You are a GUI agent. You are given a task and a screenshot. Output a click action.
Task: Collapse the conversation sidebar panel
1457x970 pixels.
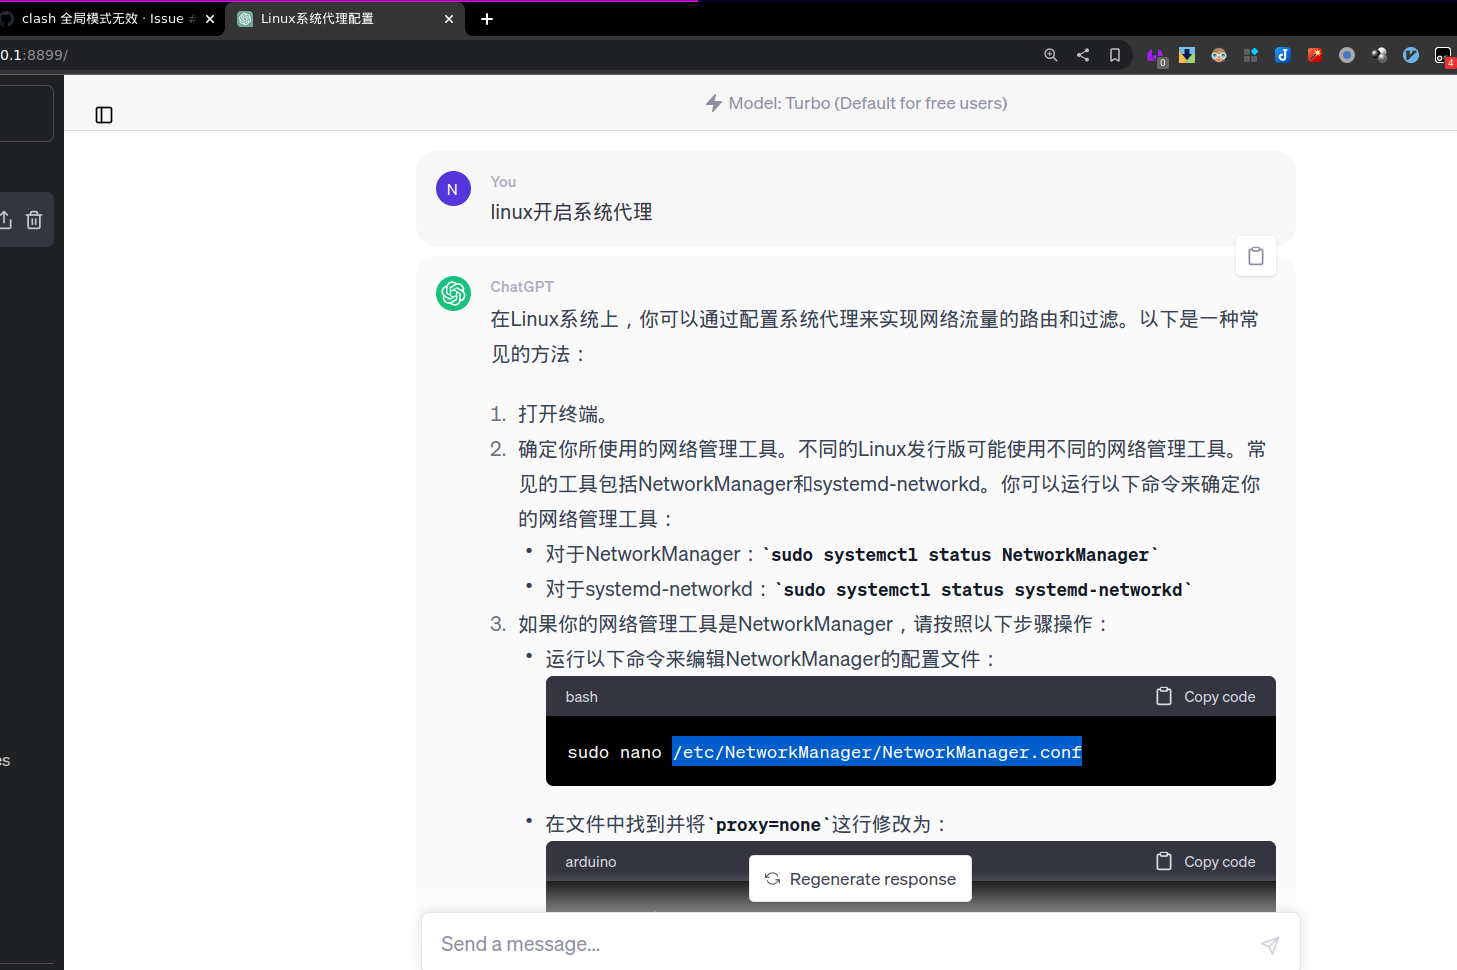104,115
